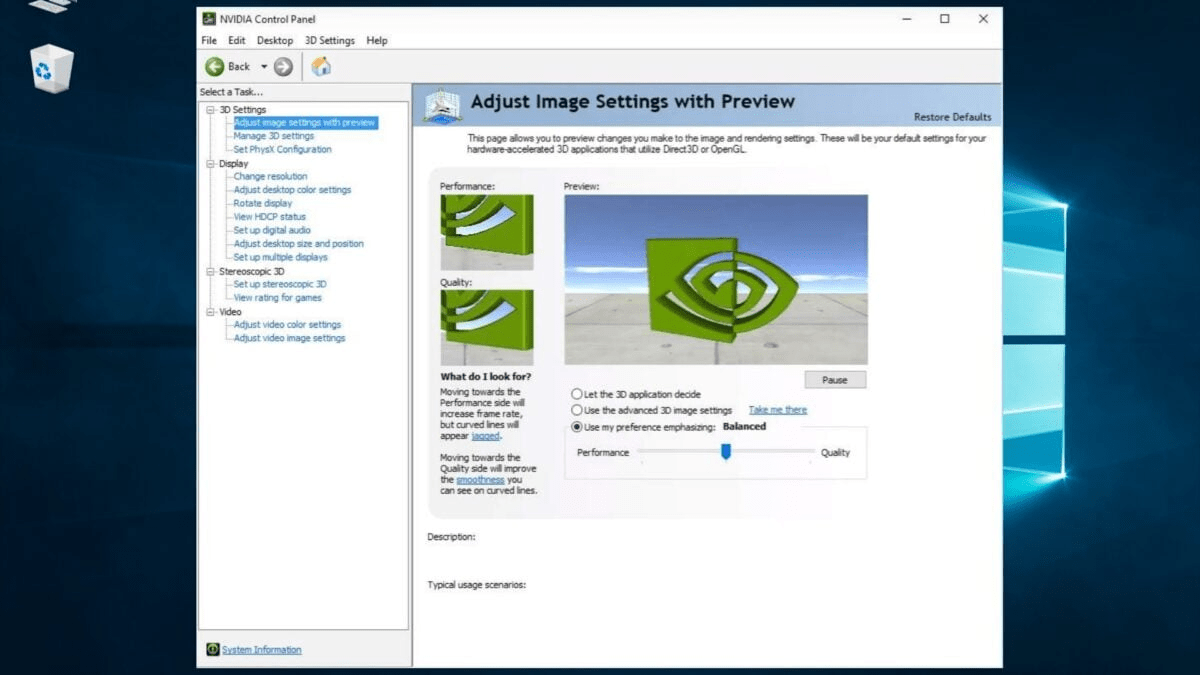The height and width of the screenshot is (675, 1200).
Task: Select Set up digital audio
Action: [273, 230]
